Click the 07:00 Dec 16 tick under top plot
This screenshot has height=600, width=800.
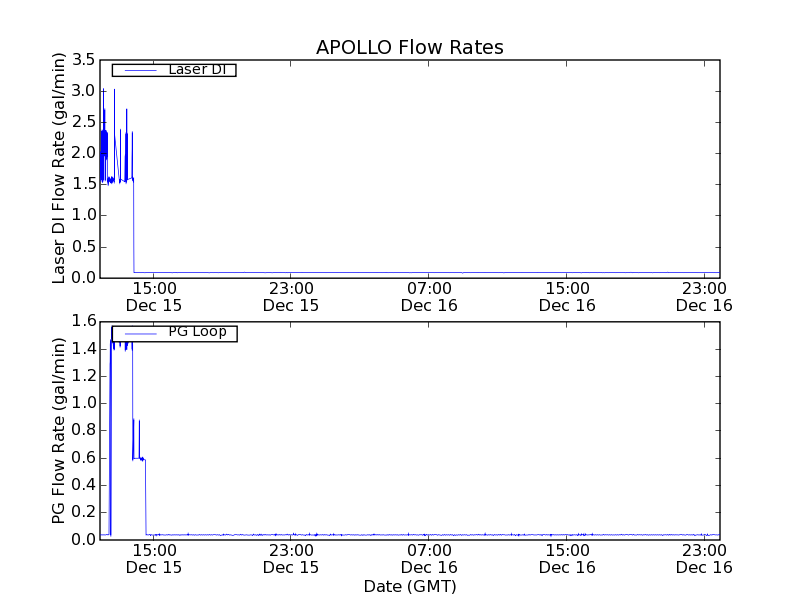click(x=428, y=296)
